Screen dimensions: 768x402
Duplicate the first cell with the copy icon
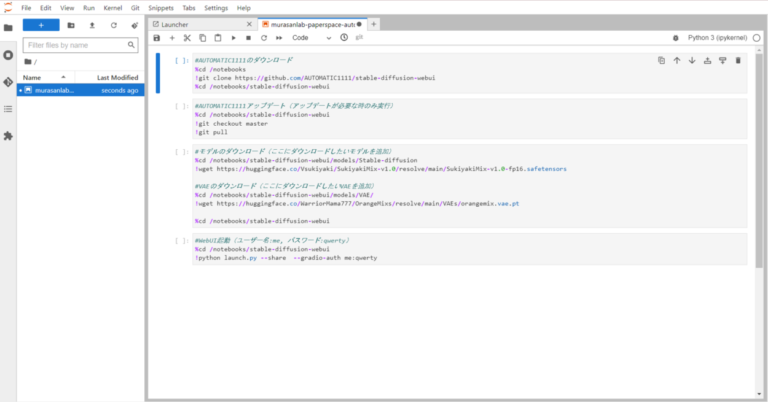click(661, 60)
